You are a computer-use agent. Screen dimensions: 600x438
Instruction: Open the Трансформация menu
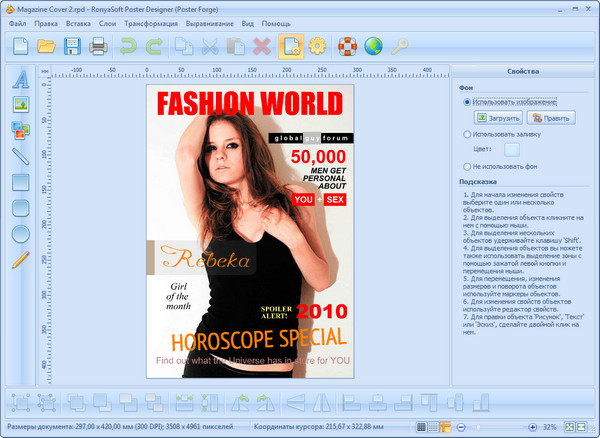151,22
